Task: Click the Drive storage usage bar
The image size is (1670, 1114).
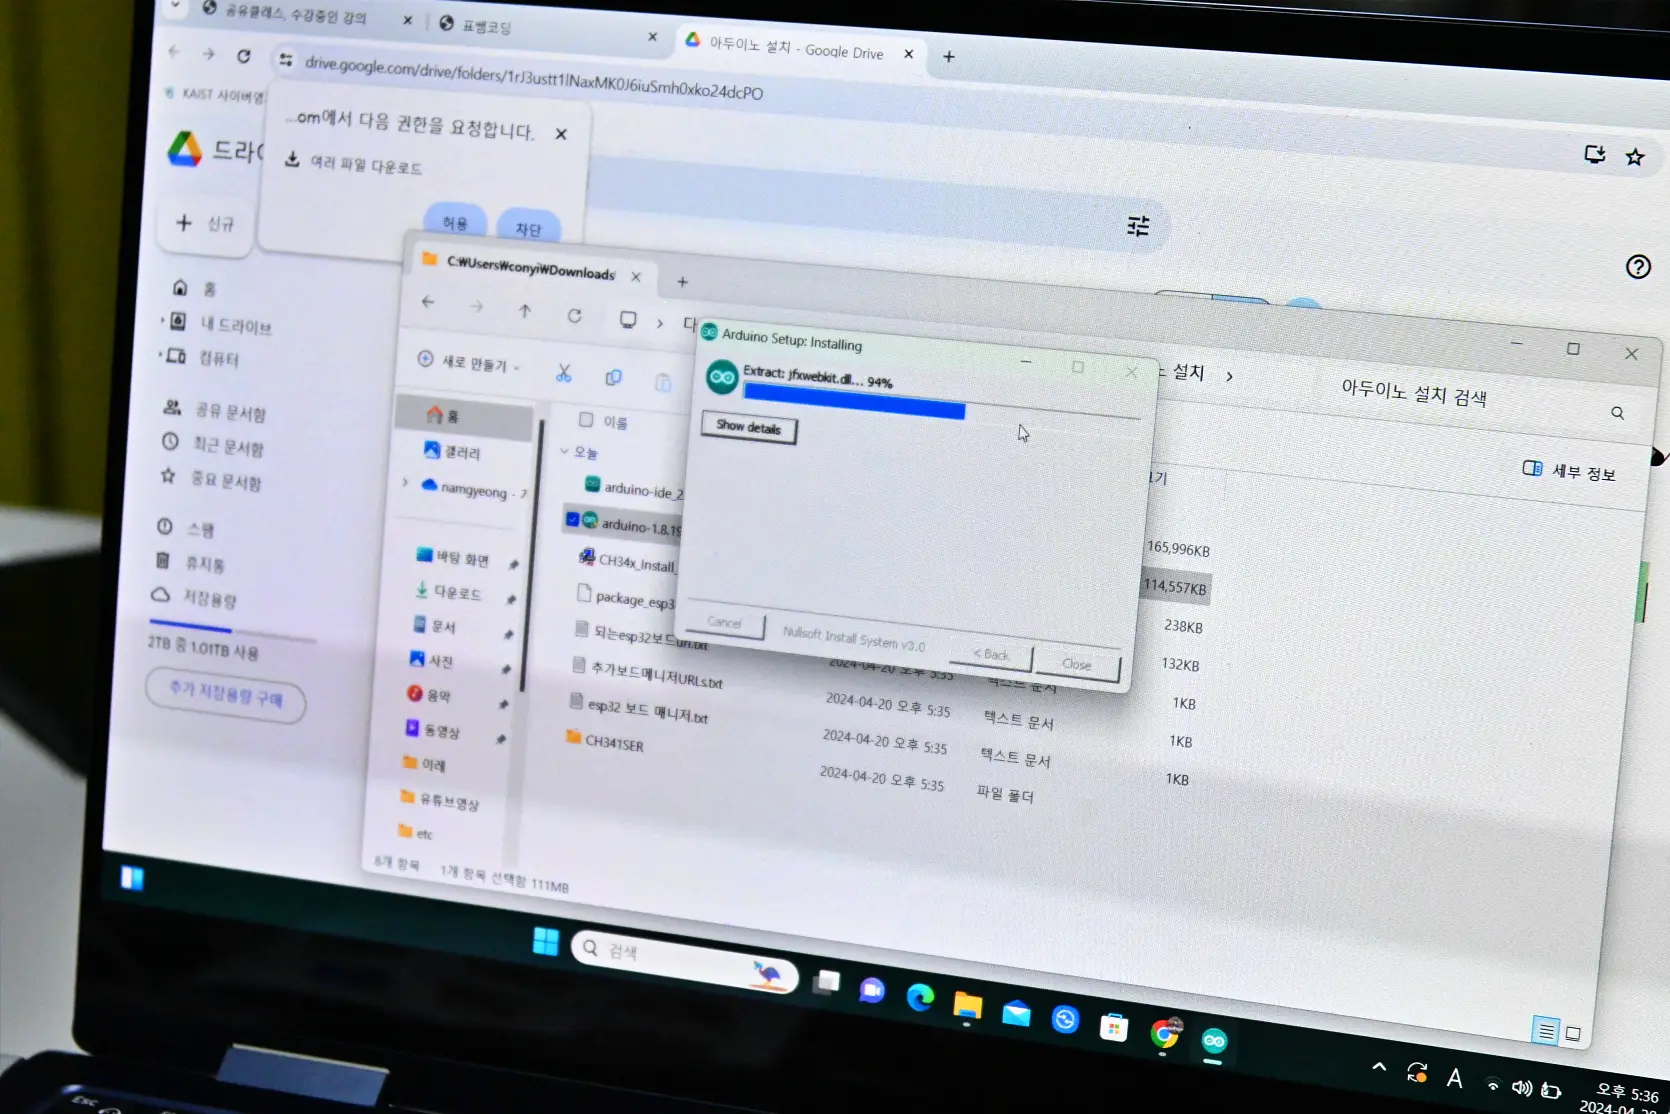Action: tap(232, 633)
